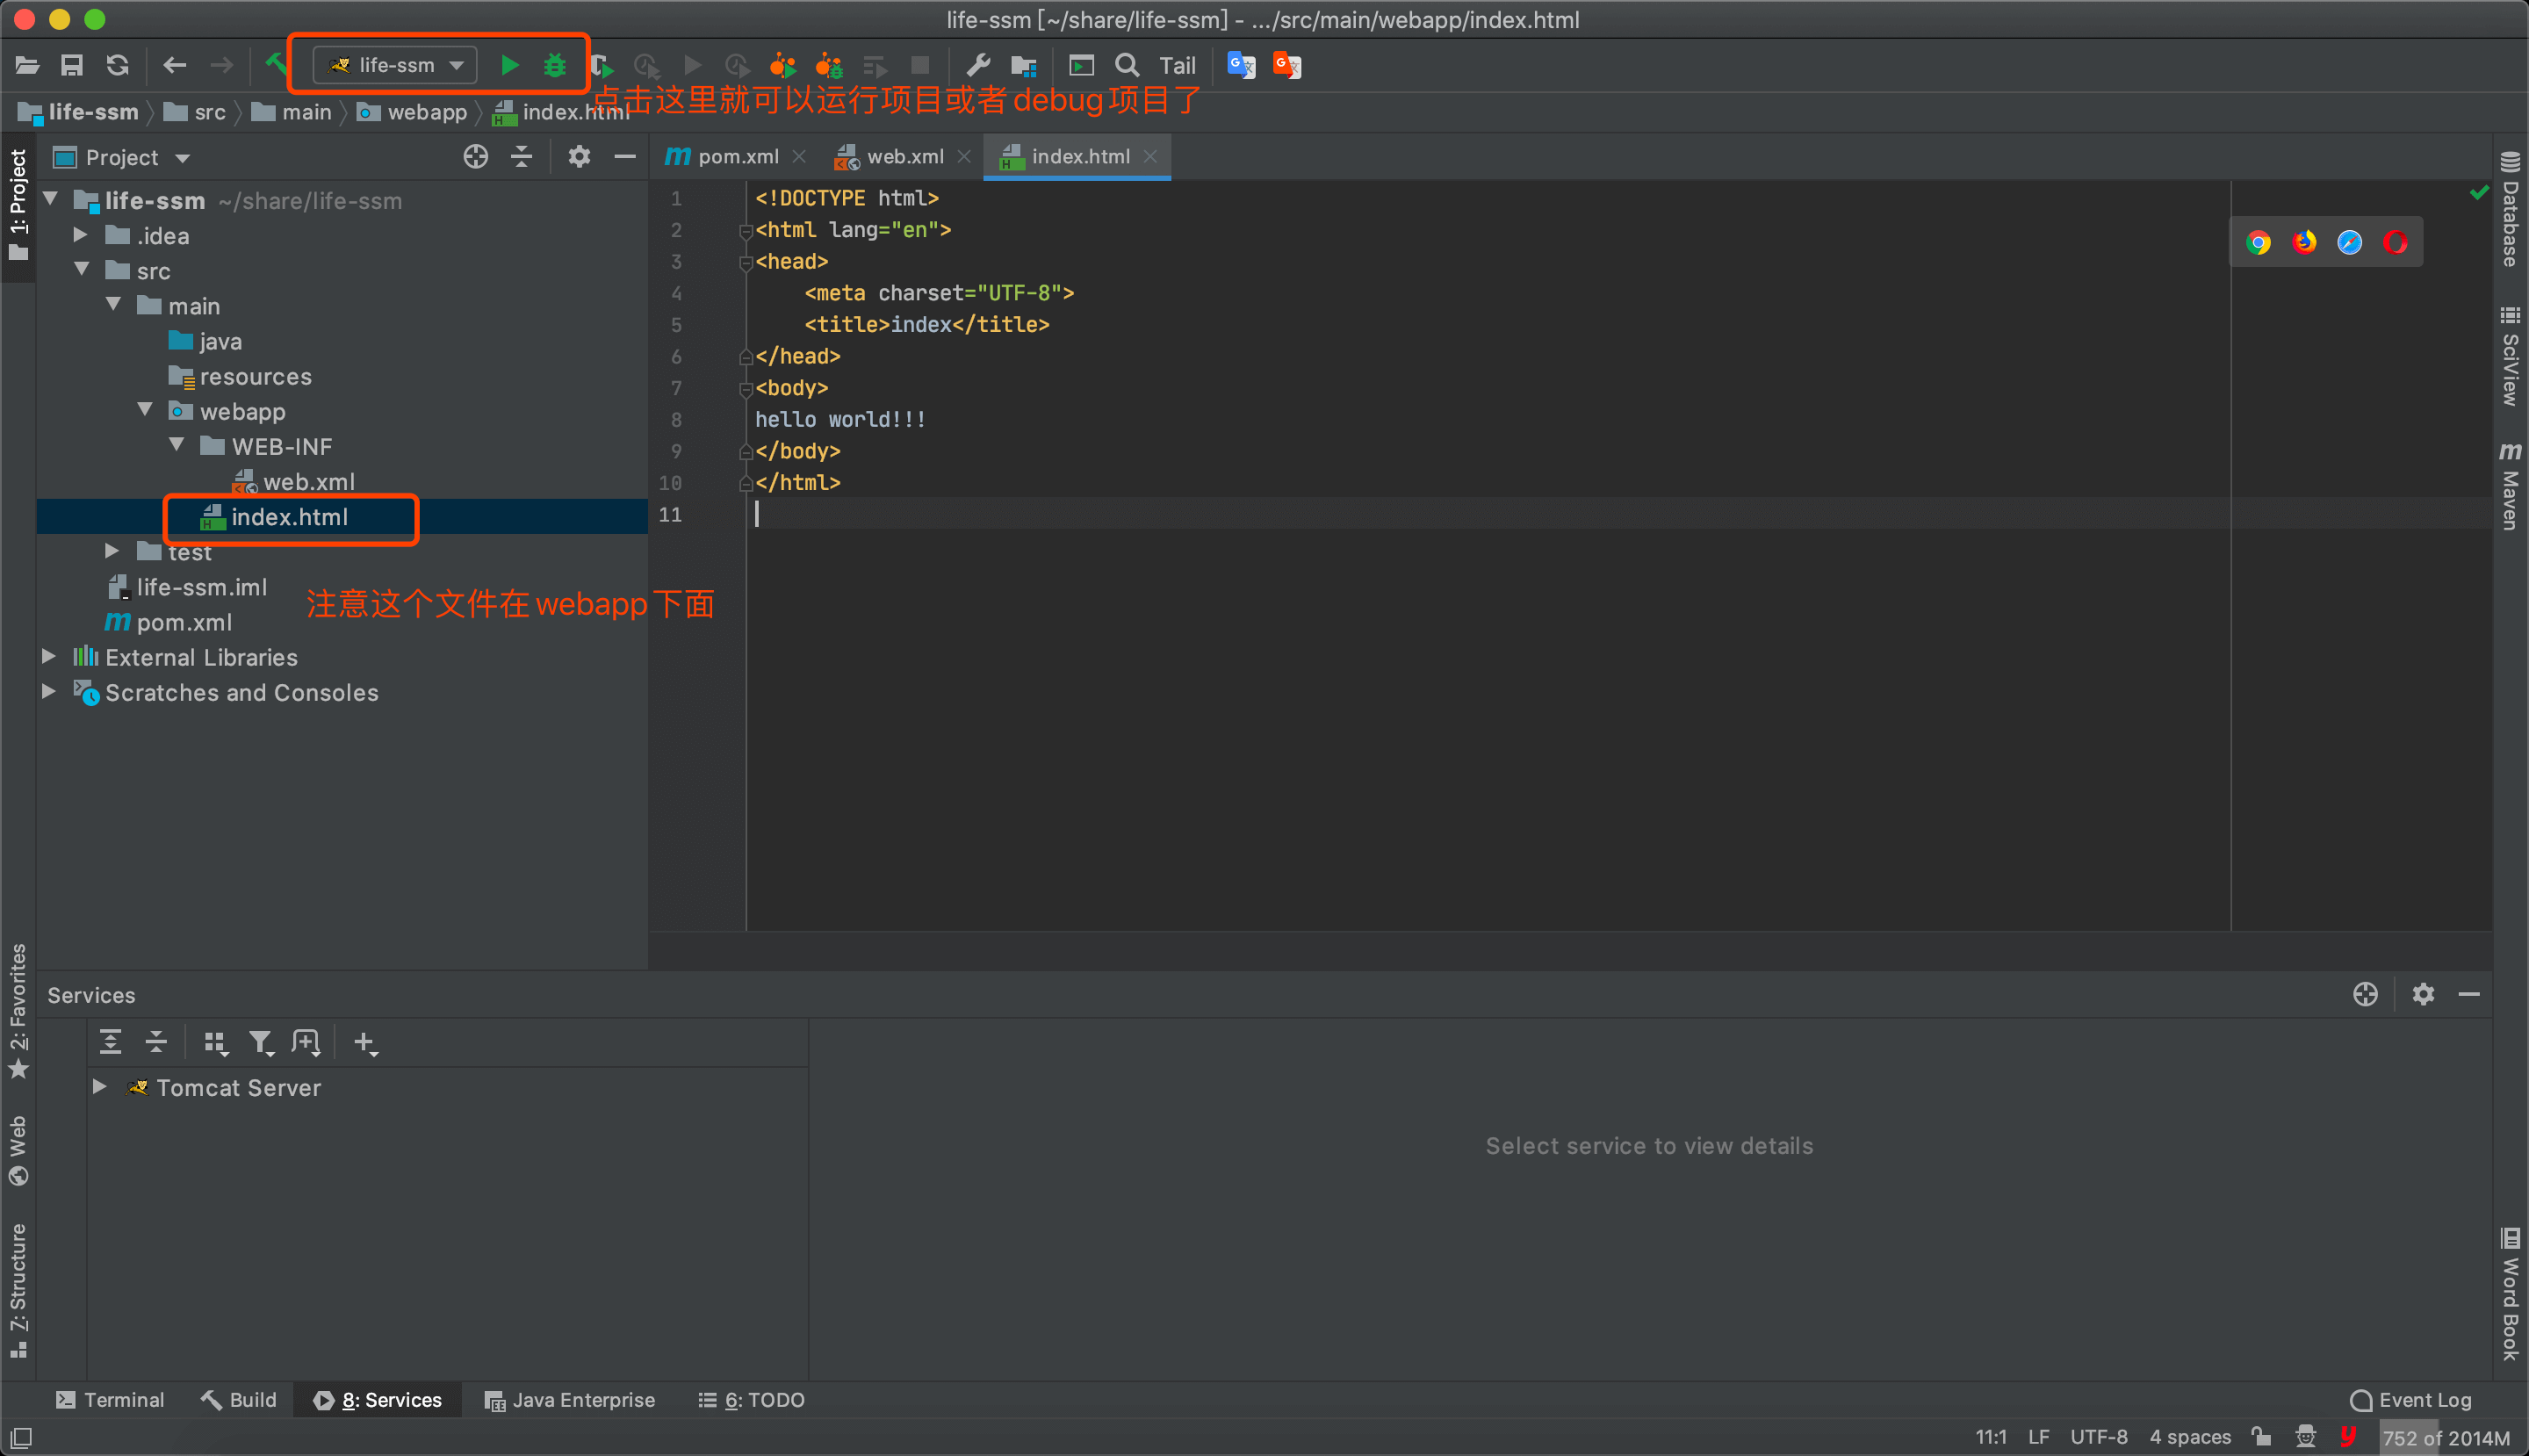The width and height of the screenshot is (2529, 1456).
Task: Expand the External Libraries tree node
Action: (x=49, y=657)
